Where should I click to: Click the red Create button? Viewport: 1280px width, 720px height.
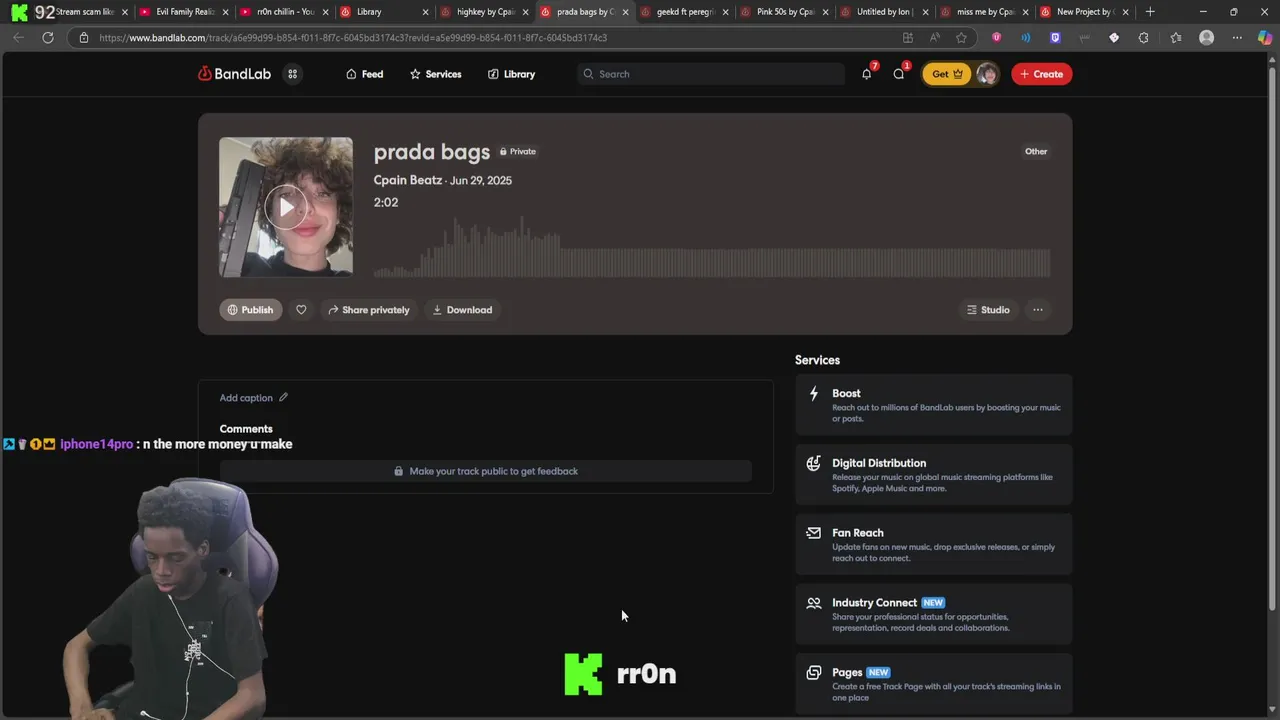pos(1041,74)
